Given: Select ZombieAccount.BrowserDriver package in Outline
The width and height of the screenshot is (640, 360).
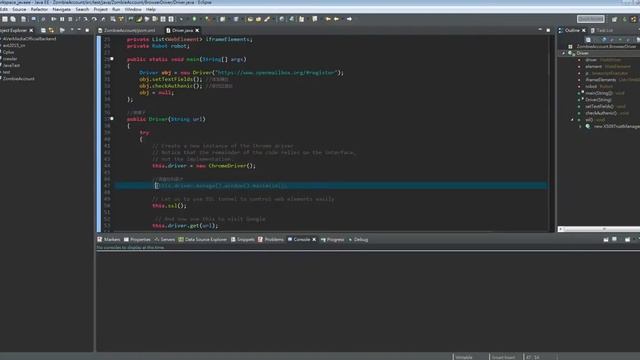Looking at the screenshot, I should click(606, 47).
